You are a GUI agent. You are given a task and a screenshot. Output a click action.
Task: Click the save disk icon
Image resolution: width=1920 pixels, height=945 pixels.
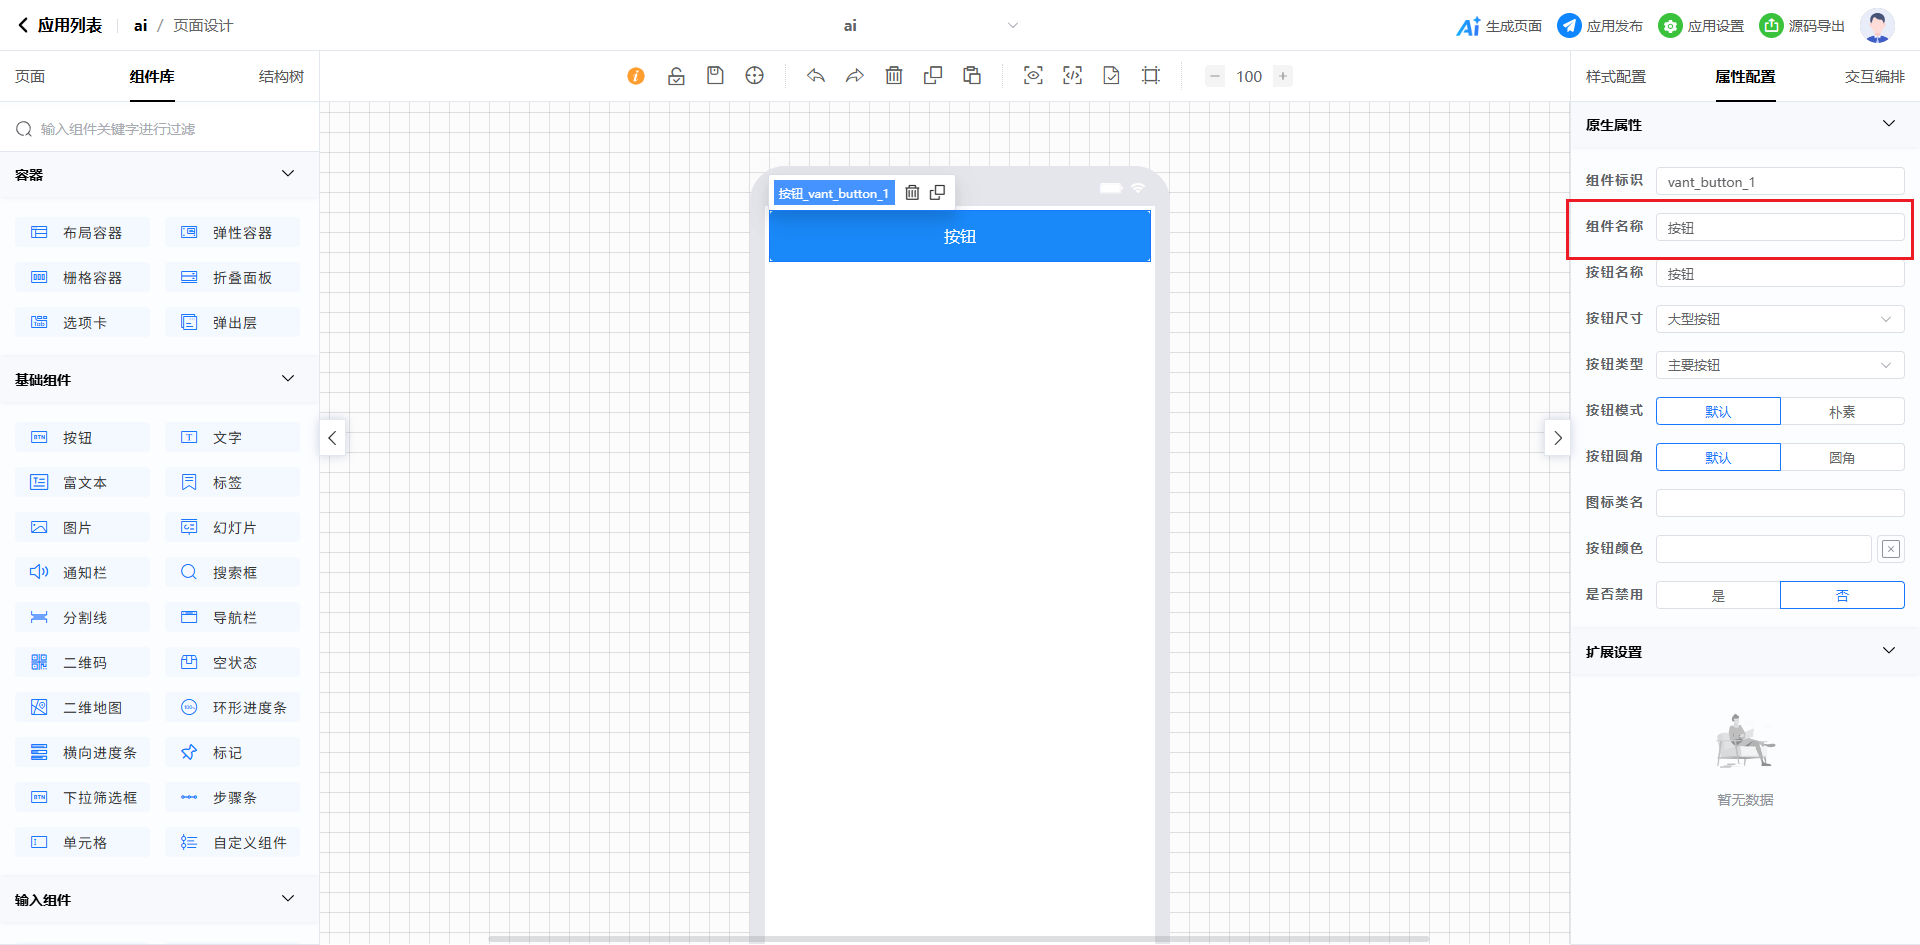[x=715, y=76]
